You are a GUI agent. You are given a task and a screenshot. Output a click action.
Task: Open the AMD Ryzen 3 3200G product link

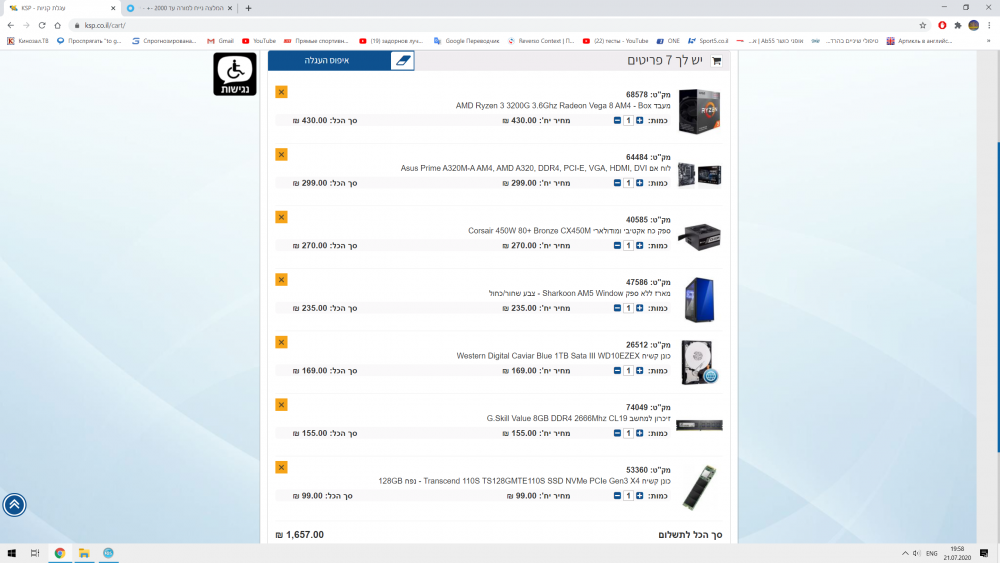click(x=563, y=106)
